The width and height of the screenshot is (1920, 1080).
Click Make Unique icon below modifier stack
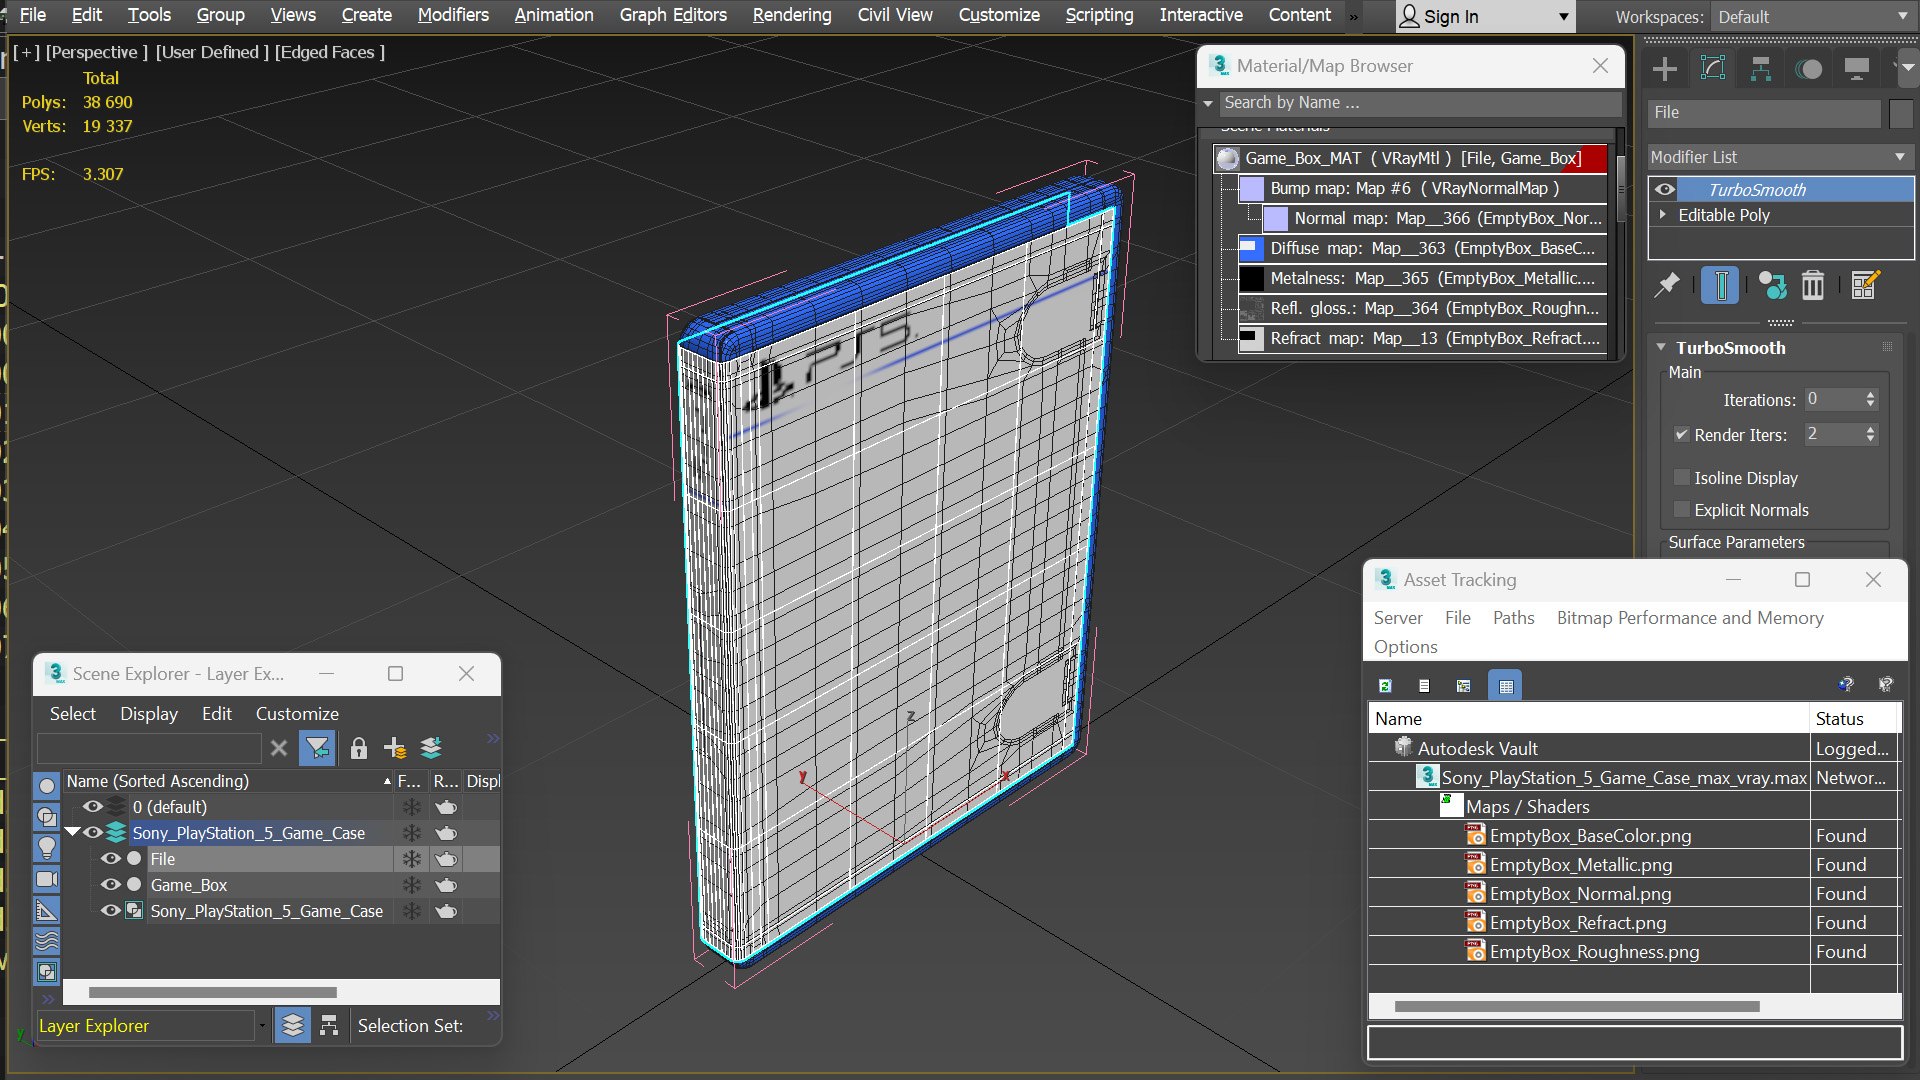[1772, 286]
